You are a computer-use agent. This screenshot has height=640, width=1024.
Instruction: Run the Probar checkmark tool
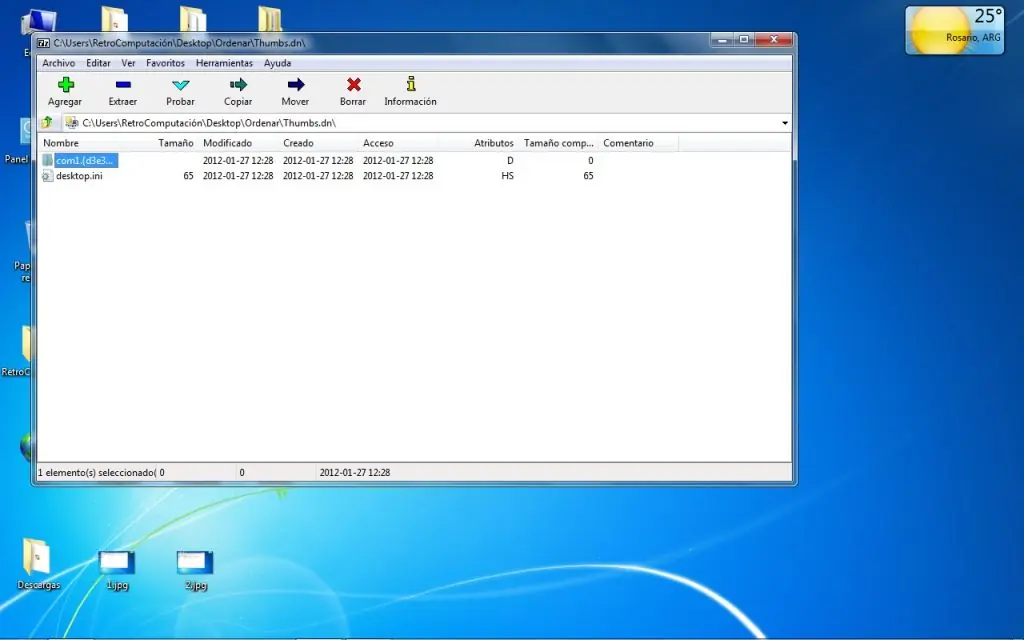[180, 85]
